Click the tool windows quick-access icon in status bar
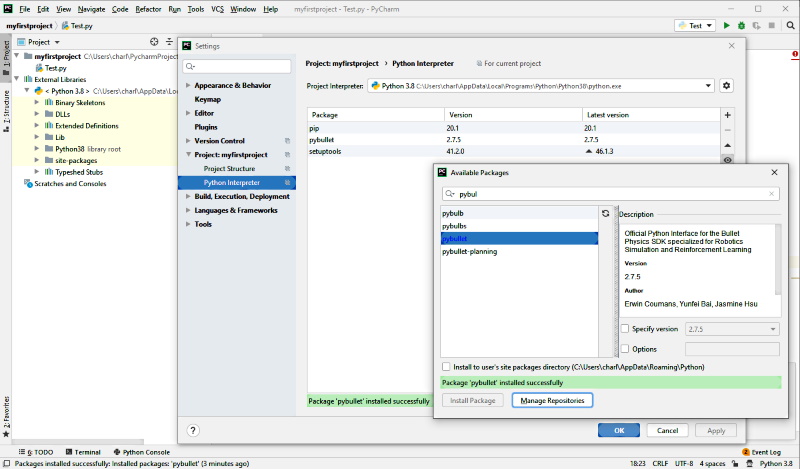The image size is (800, 469). 7,463
